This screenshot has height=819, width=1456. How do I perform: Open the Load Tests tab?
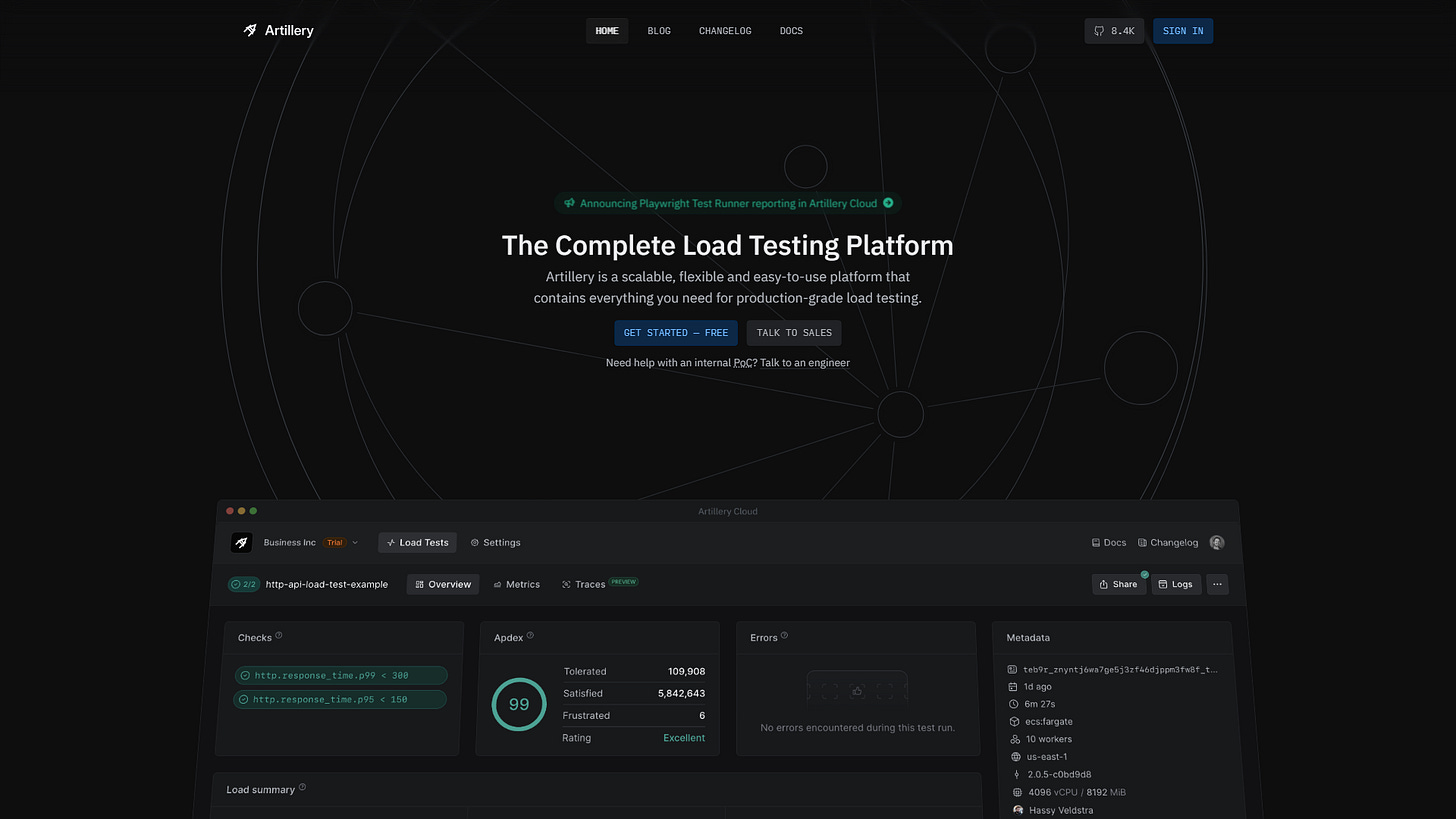417,543
